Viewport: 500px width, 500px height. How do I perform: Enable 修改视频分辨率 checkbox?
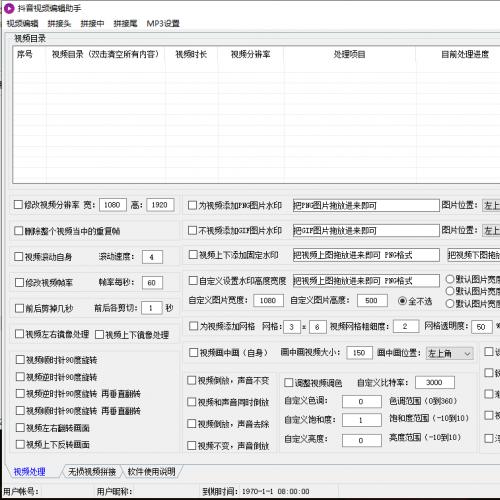coord(18,205)
